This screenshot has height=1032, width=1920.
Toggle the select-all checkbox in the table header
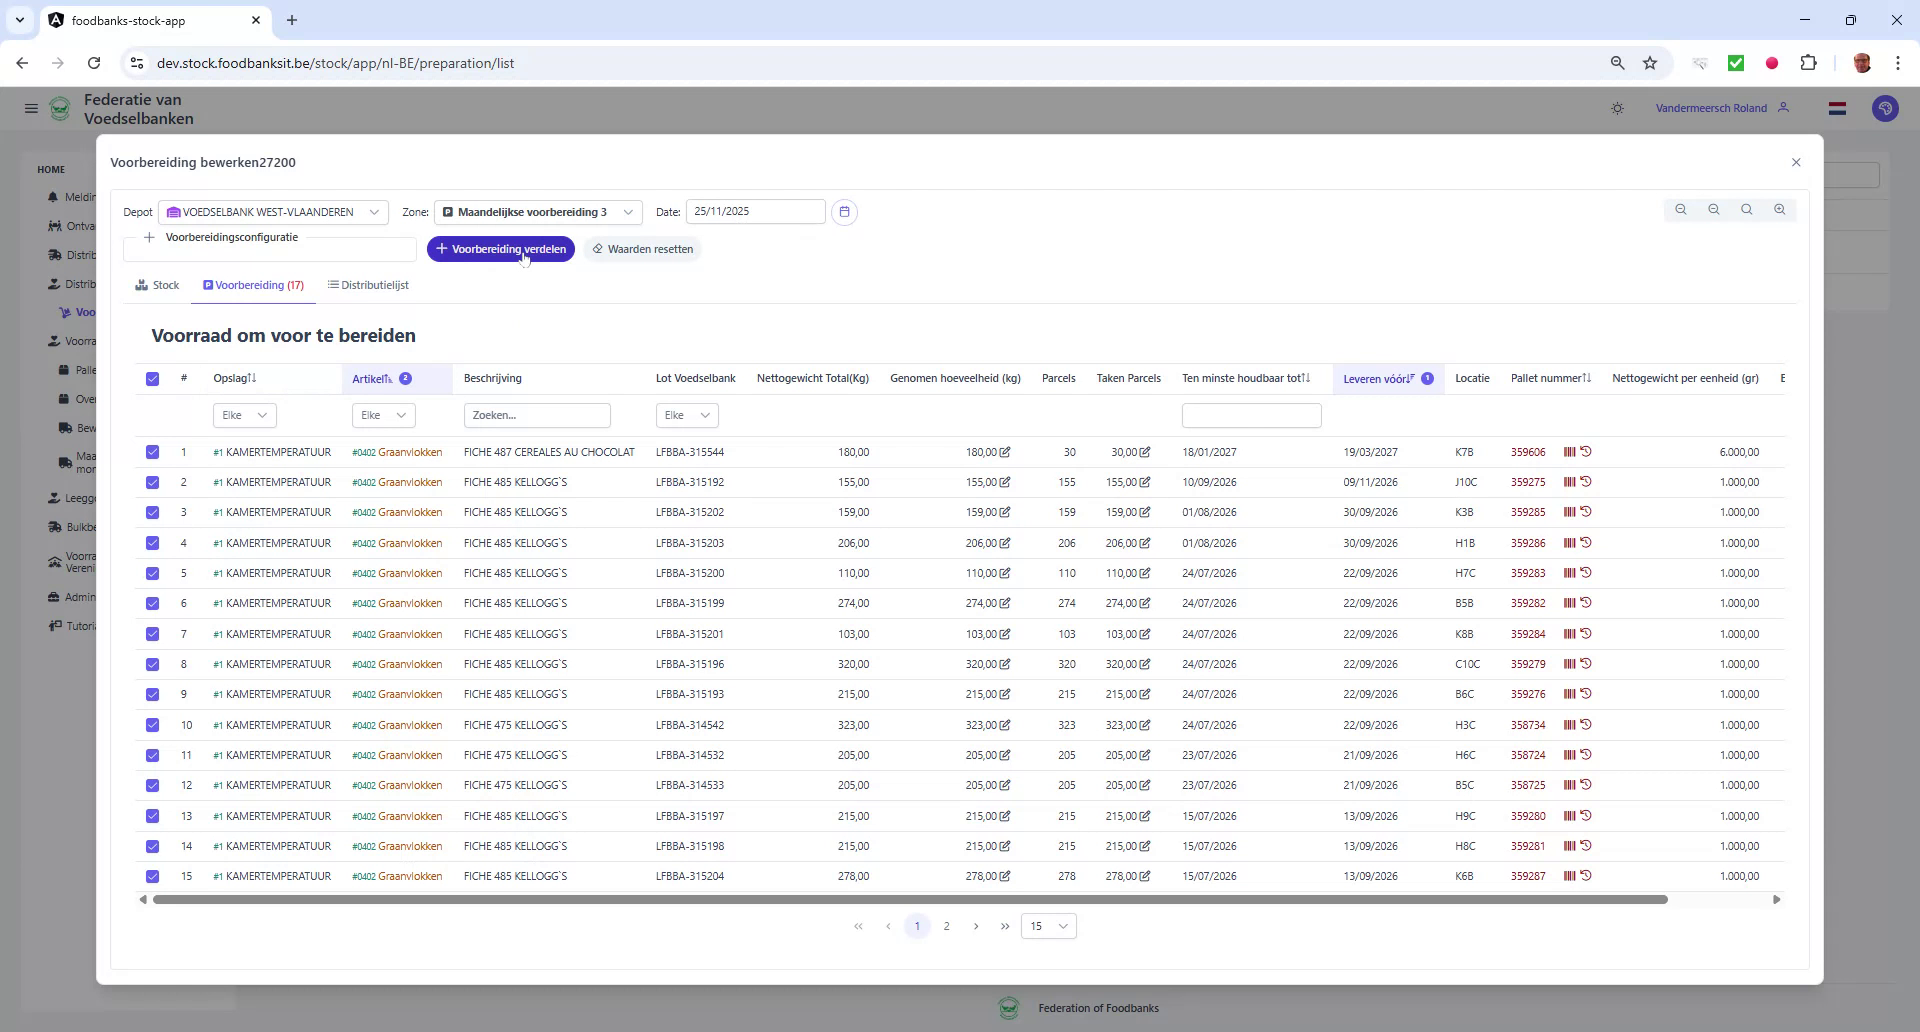pyautogui.click(x=152, y=379)
